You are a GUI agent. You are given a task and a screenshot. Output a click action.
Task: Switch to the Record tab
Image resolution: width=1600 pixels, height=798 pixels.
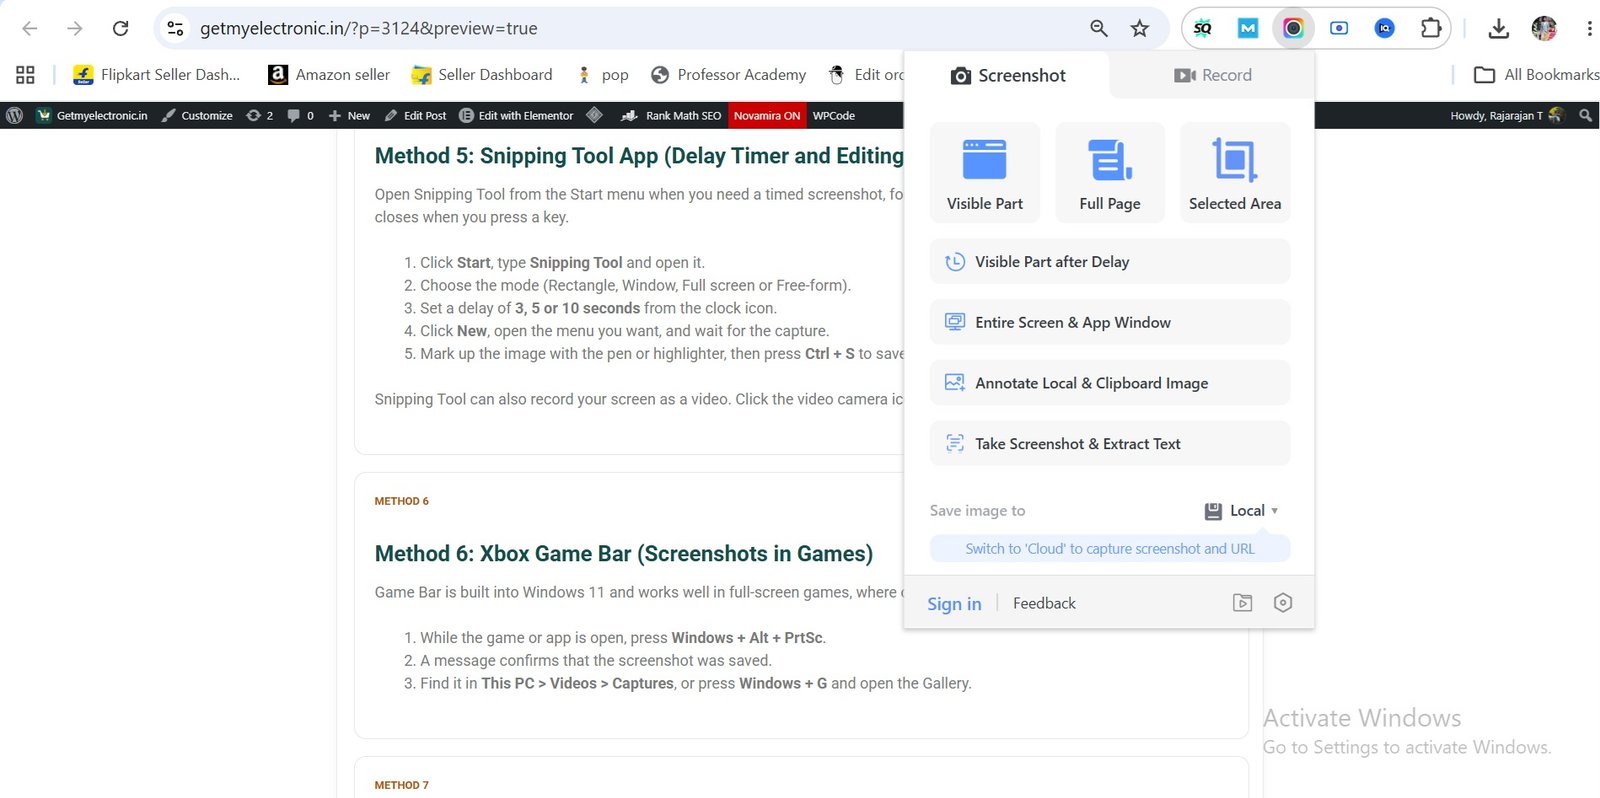1212,75
